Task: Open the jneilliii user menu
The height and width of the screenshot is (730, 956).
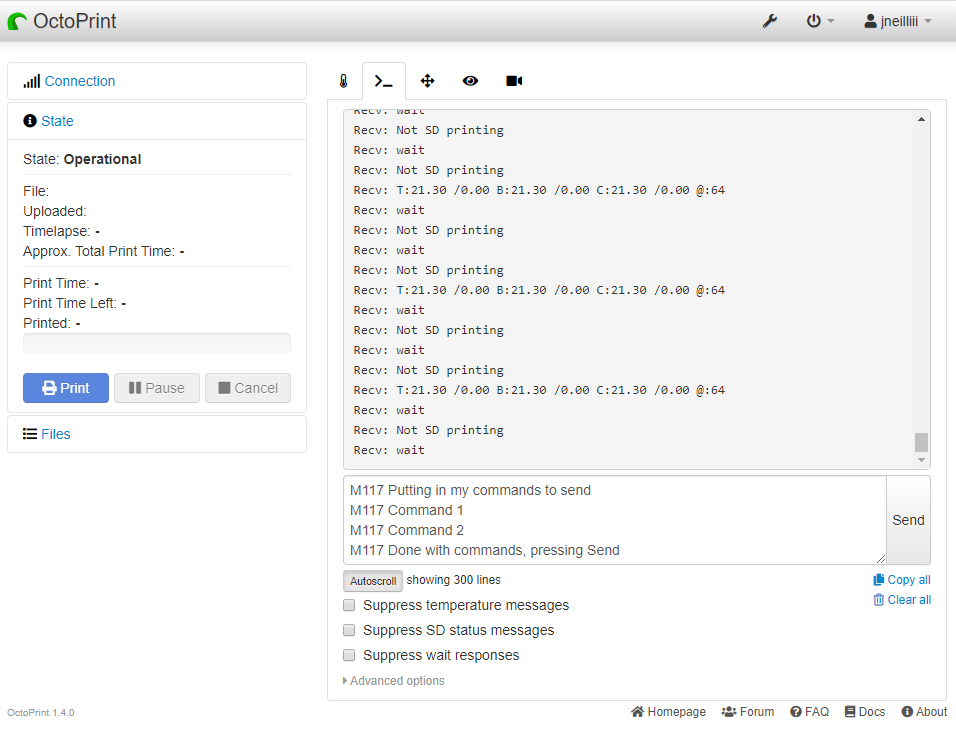Action: coord(897,21)
